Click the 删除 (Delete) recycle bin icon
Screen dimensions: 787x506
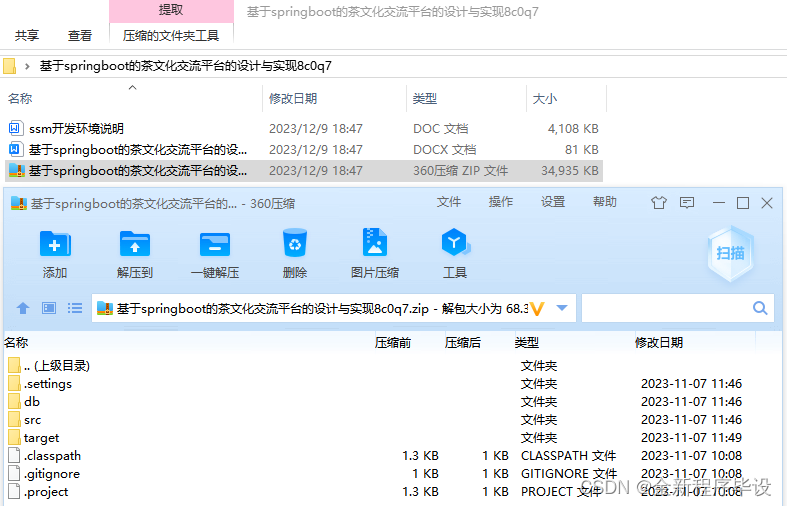tap(295, 243)
